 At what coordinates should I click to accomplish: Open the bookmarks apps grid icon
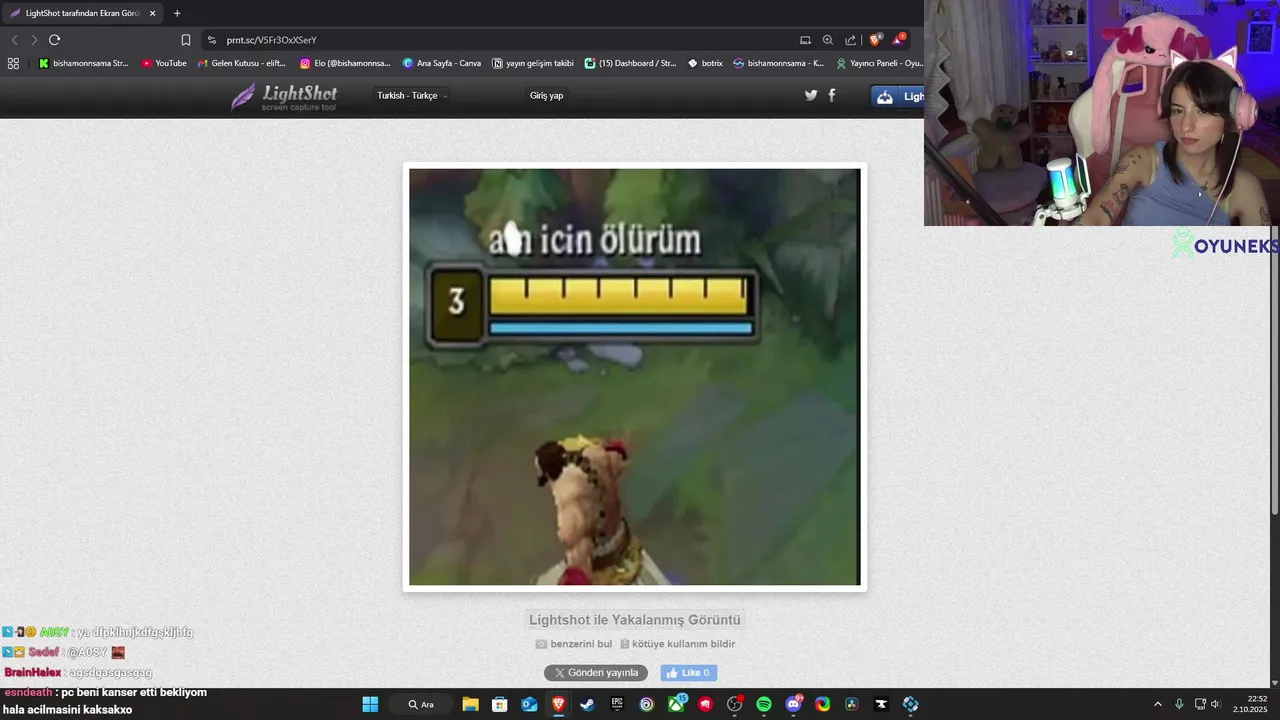coord(13,63)
